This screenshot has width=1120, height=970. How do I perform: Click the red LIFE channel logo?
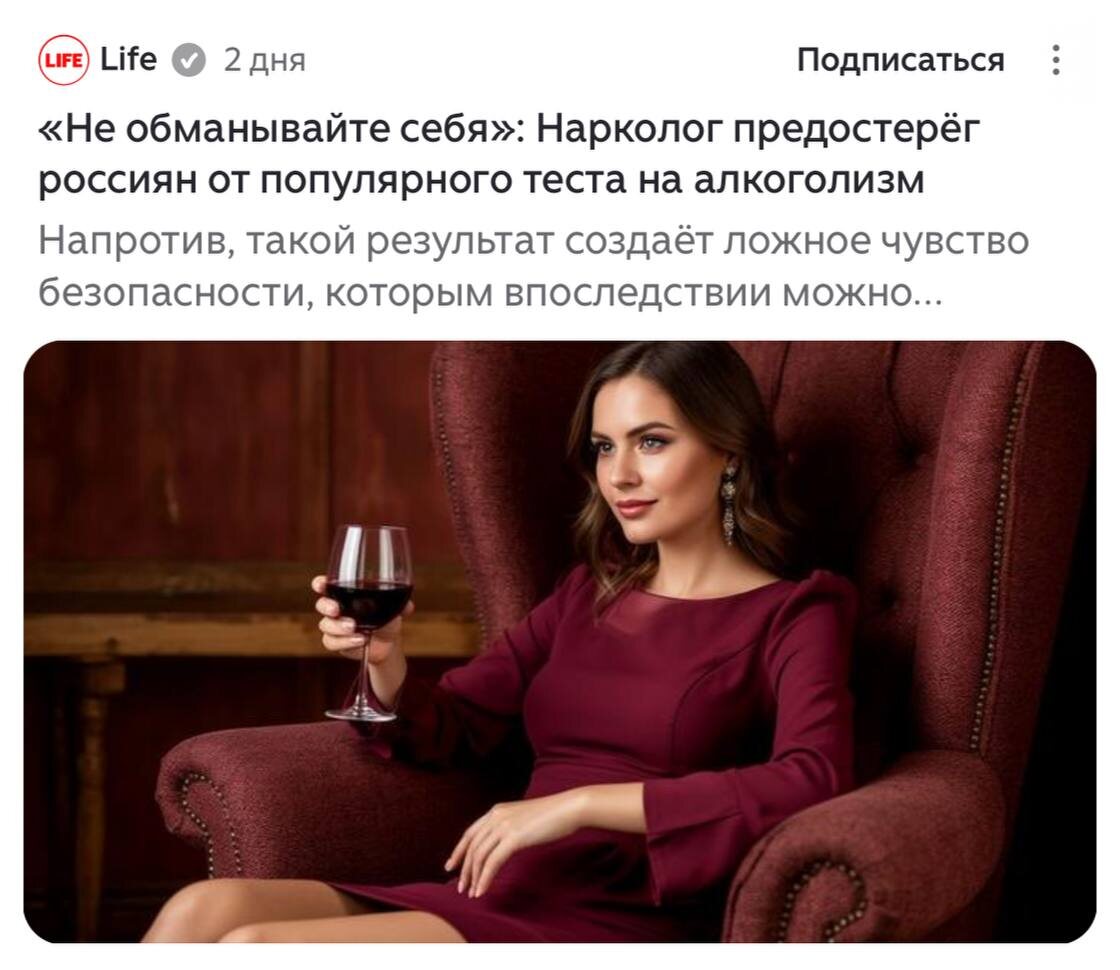64,59
